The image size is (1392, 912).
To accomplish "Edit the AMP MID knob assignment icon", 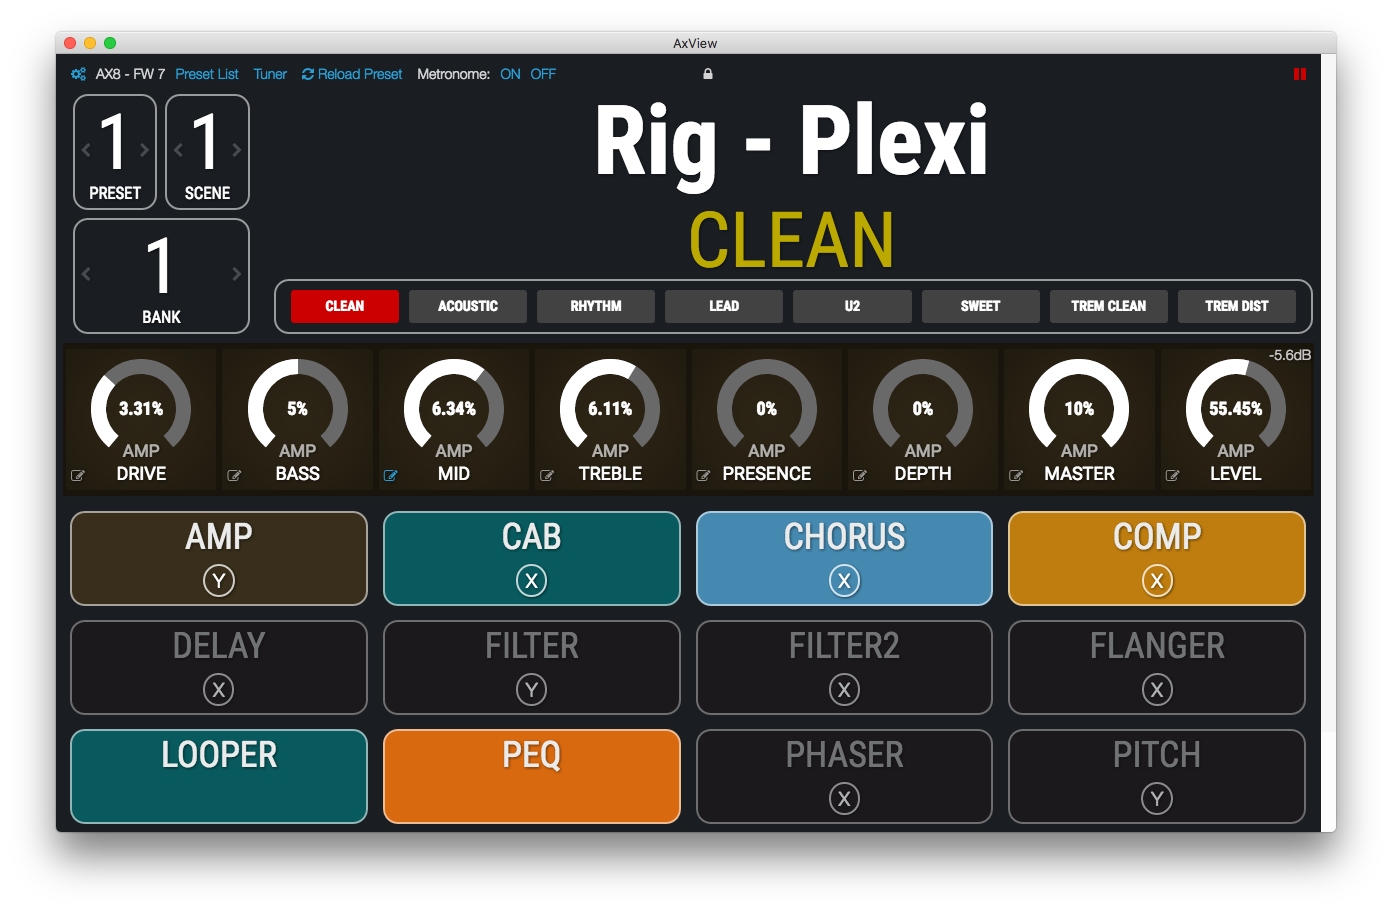I will 390,476.
